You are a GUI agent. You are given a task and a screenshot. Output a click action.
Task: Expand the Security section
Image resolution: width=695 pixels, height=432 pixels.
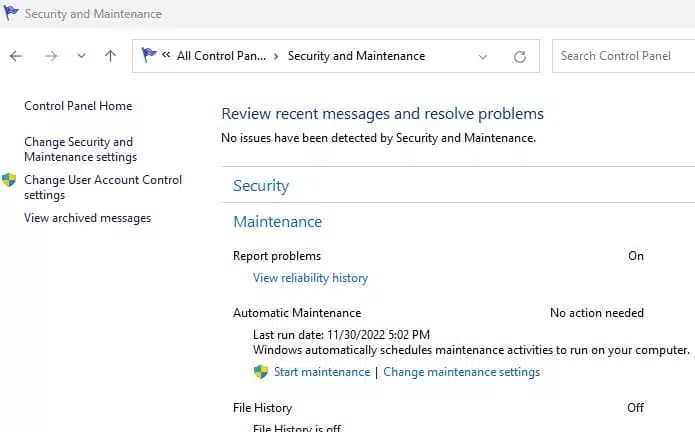(x=261, y=186)
